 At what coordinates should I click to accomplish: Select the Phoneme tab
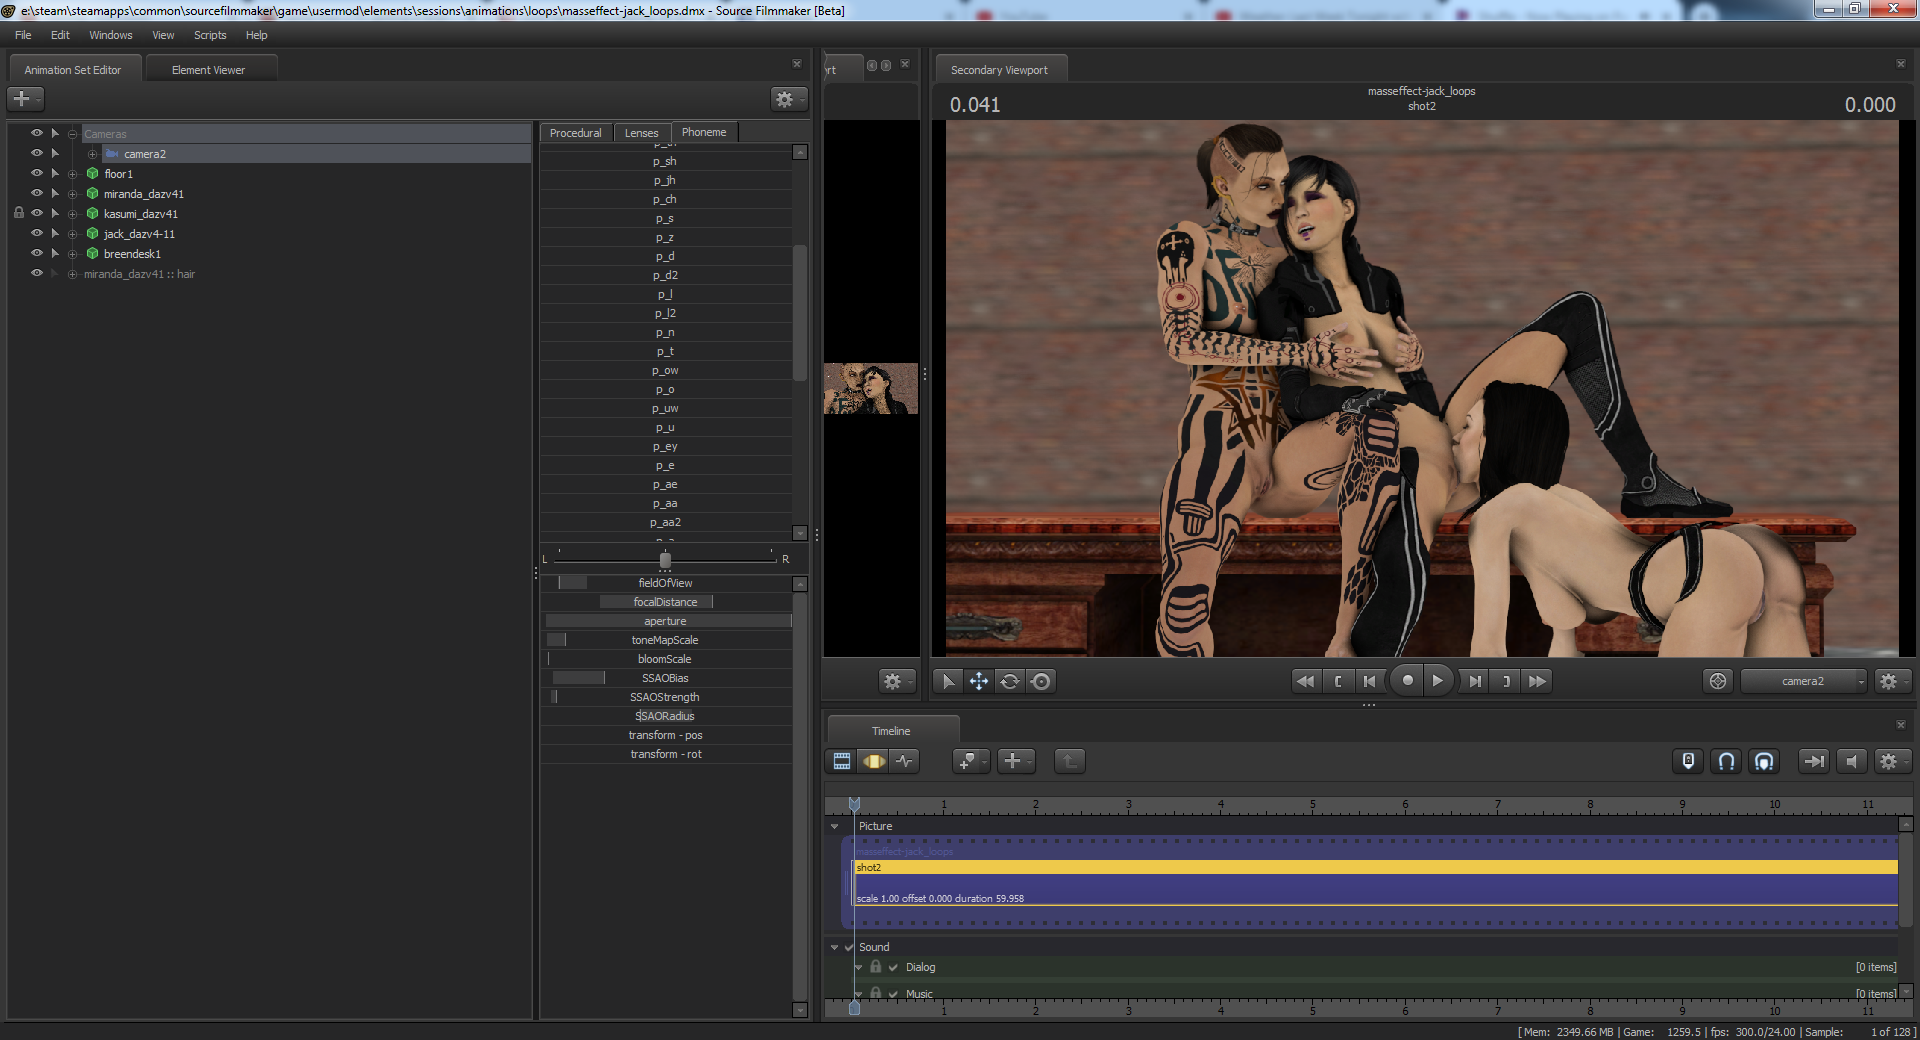(704, 132)
